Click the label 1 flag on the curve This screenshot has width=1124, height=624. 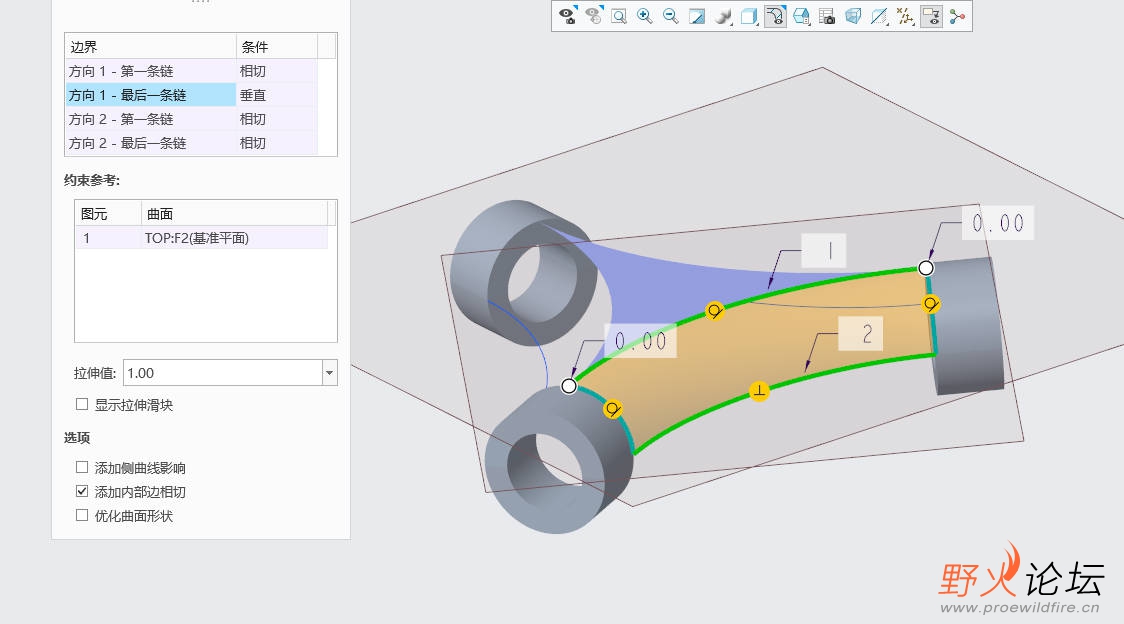(824, 250)
